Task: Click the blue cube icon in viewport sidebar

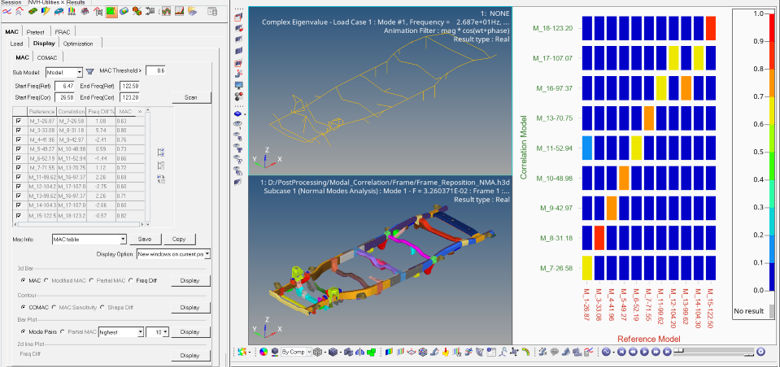Action: click(239, 114)
